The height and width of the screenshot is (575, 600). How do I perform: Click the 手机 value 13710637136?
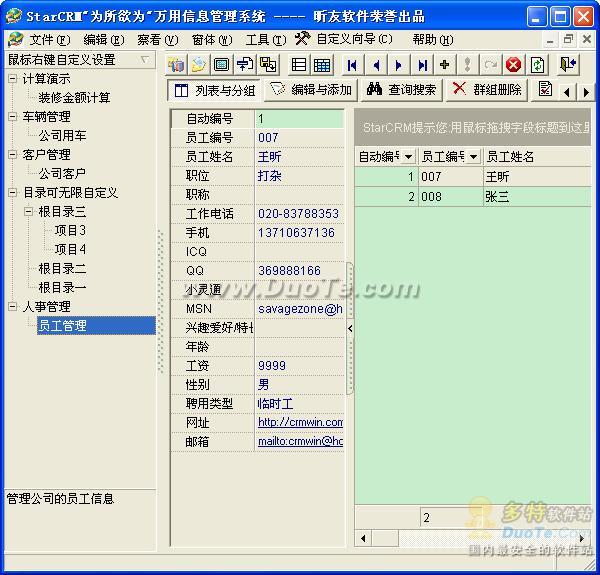[297, 233]
